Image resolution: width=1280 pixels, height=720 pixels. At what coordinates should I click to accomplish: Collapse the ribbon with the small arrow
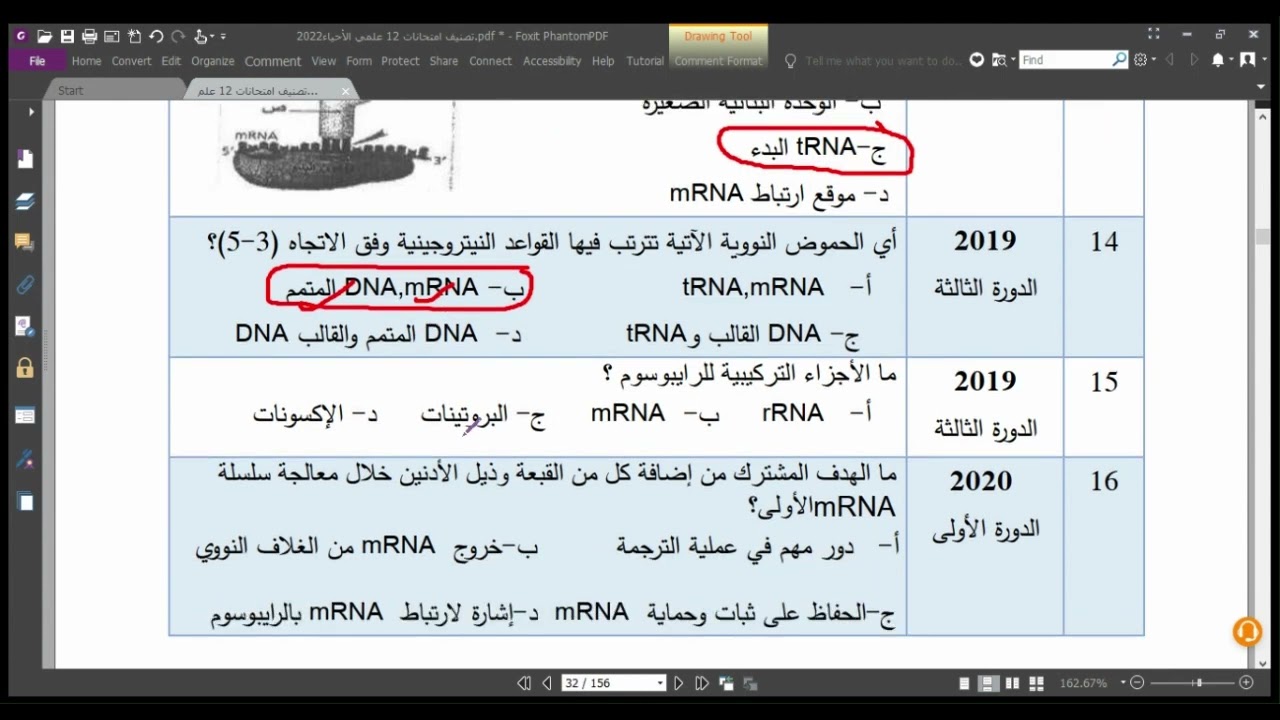point(1262,85)
